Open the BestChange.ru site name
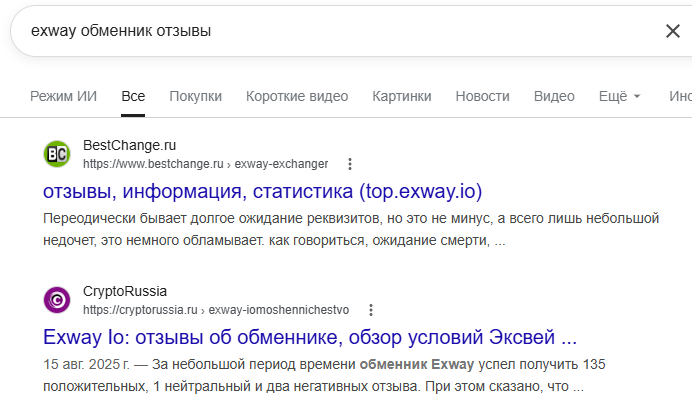The height and width of the screenshot is (397, 692). [x=129, y=145]
